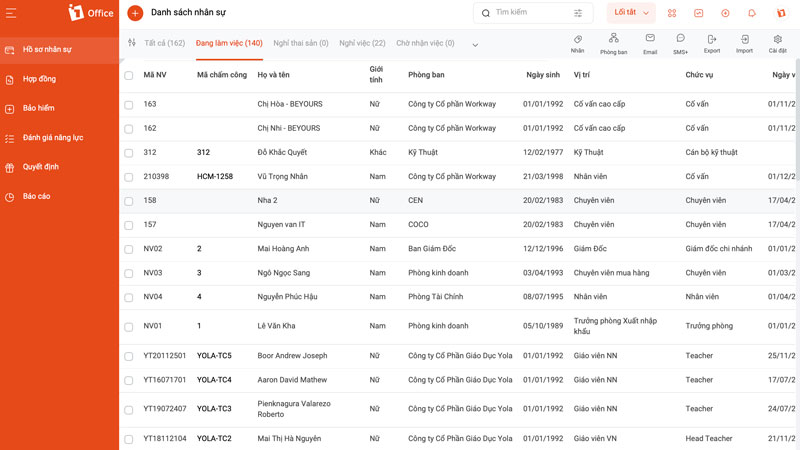Click the circular icon left of the bell
Screen dimensions: 800x450
725,13
